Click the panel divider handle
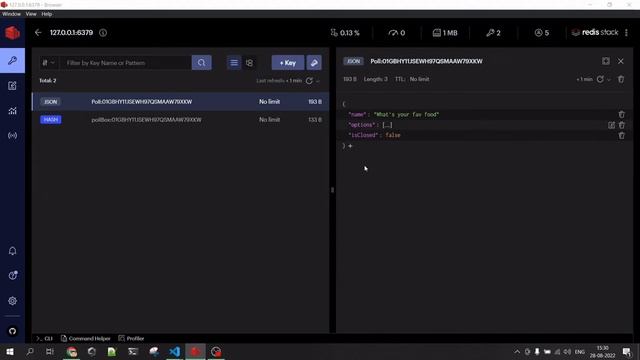 pos(332,190)
